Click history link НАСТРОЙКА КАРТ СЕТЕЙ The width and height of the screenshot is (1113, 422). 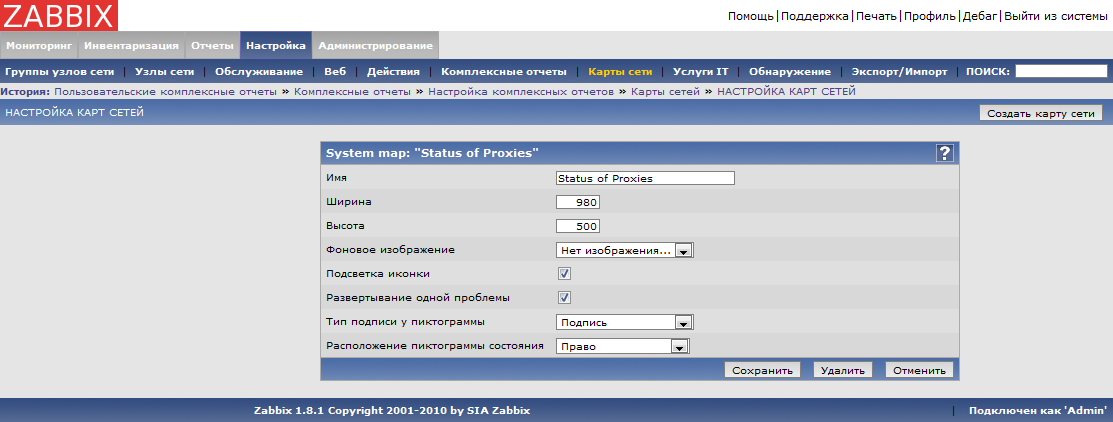786,92
